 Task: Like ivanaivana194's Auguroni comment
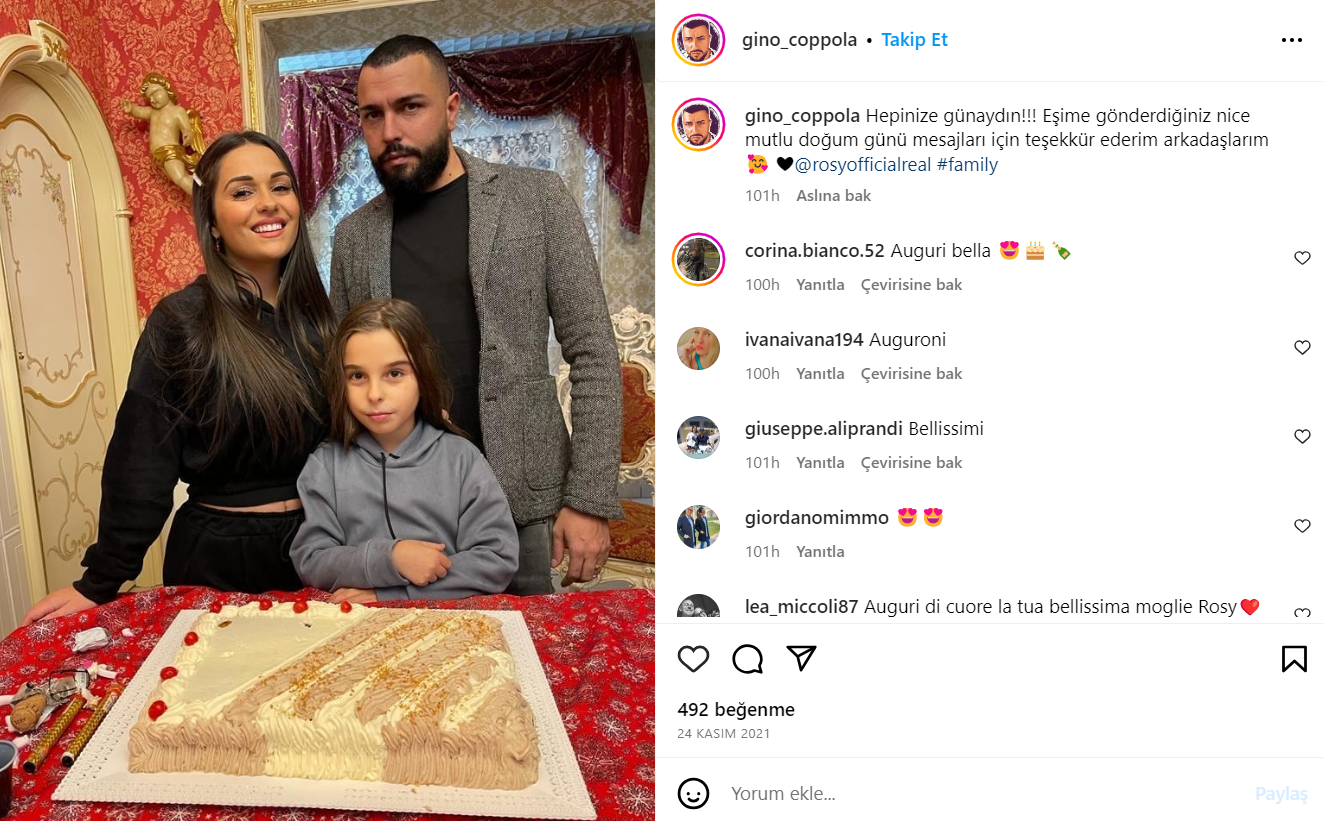point(1302,347)
